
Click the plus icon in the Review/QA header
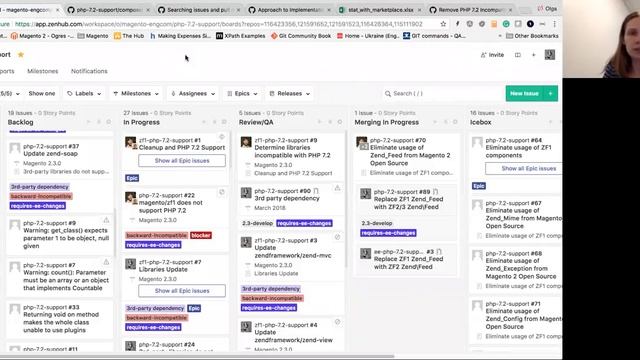(x=320, y=122)
